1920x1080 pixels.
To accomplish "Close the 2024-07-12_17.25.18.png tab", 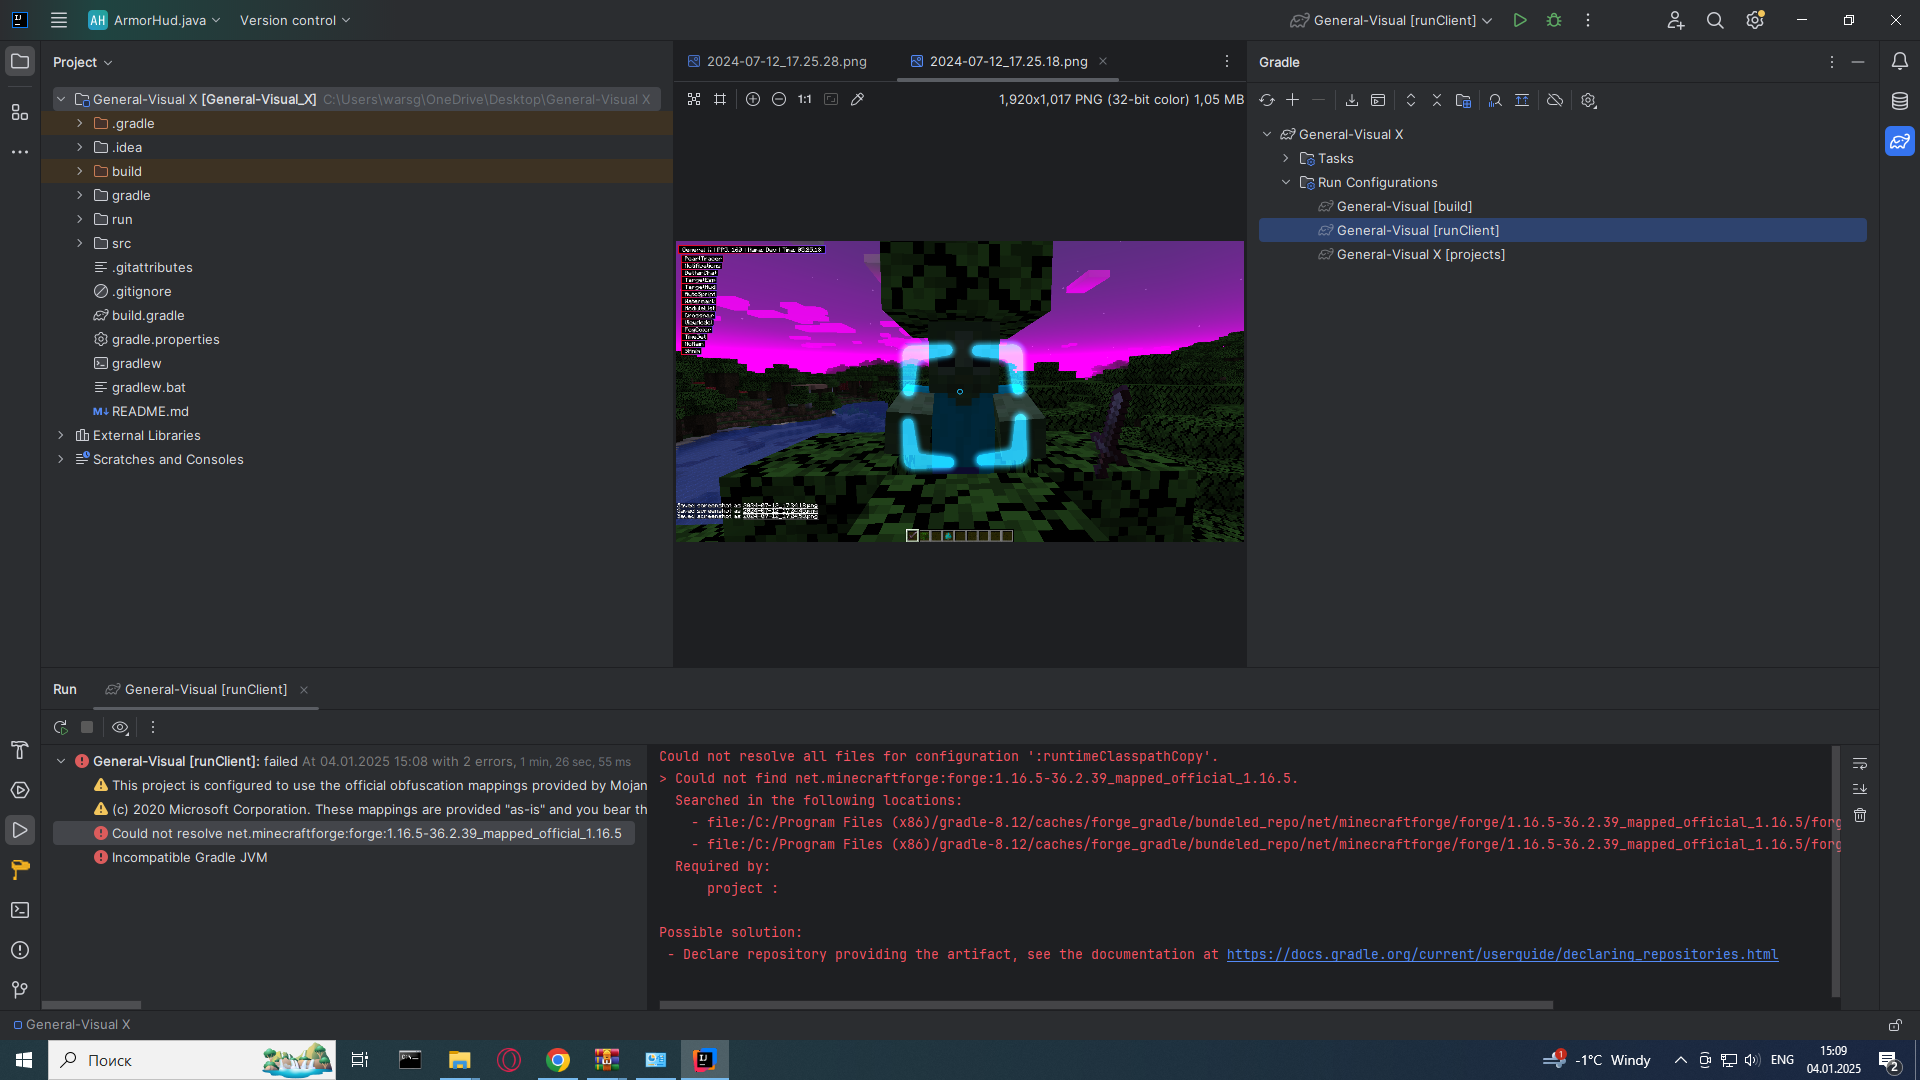I will (1103, 61).
